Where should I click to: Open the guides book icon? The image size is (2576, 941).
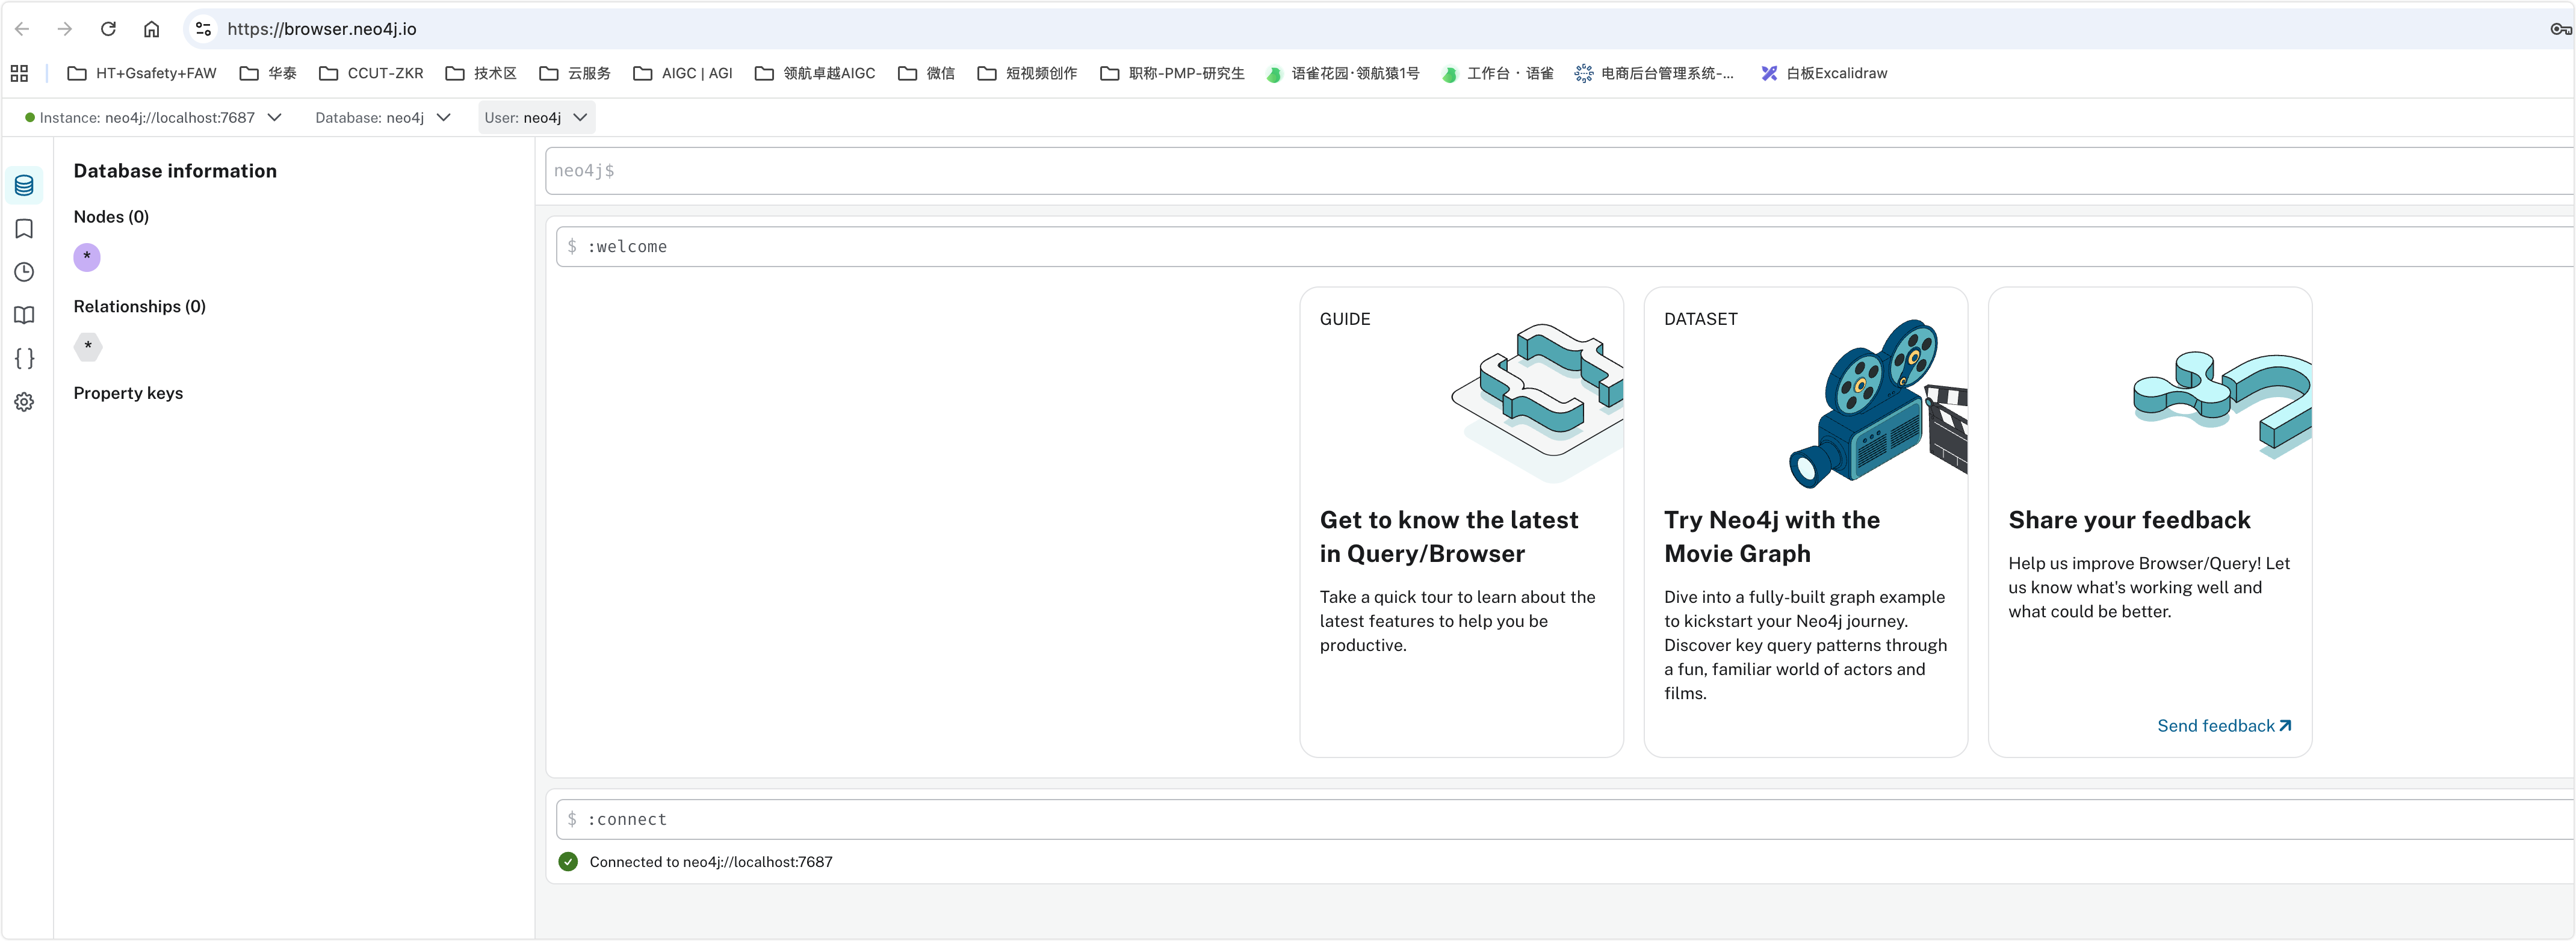point(24,315)
